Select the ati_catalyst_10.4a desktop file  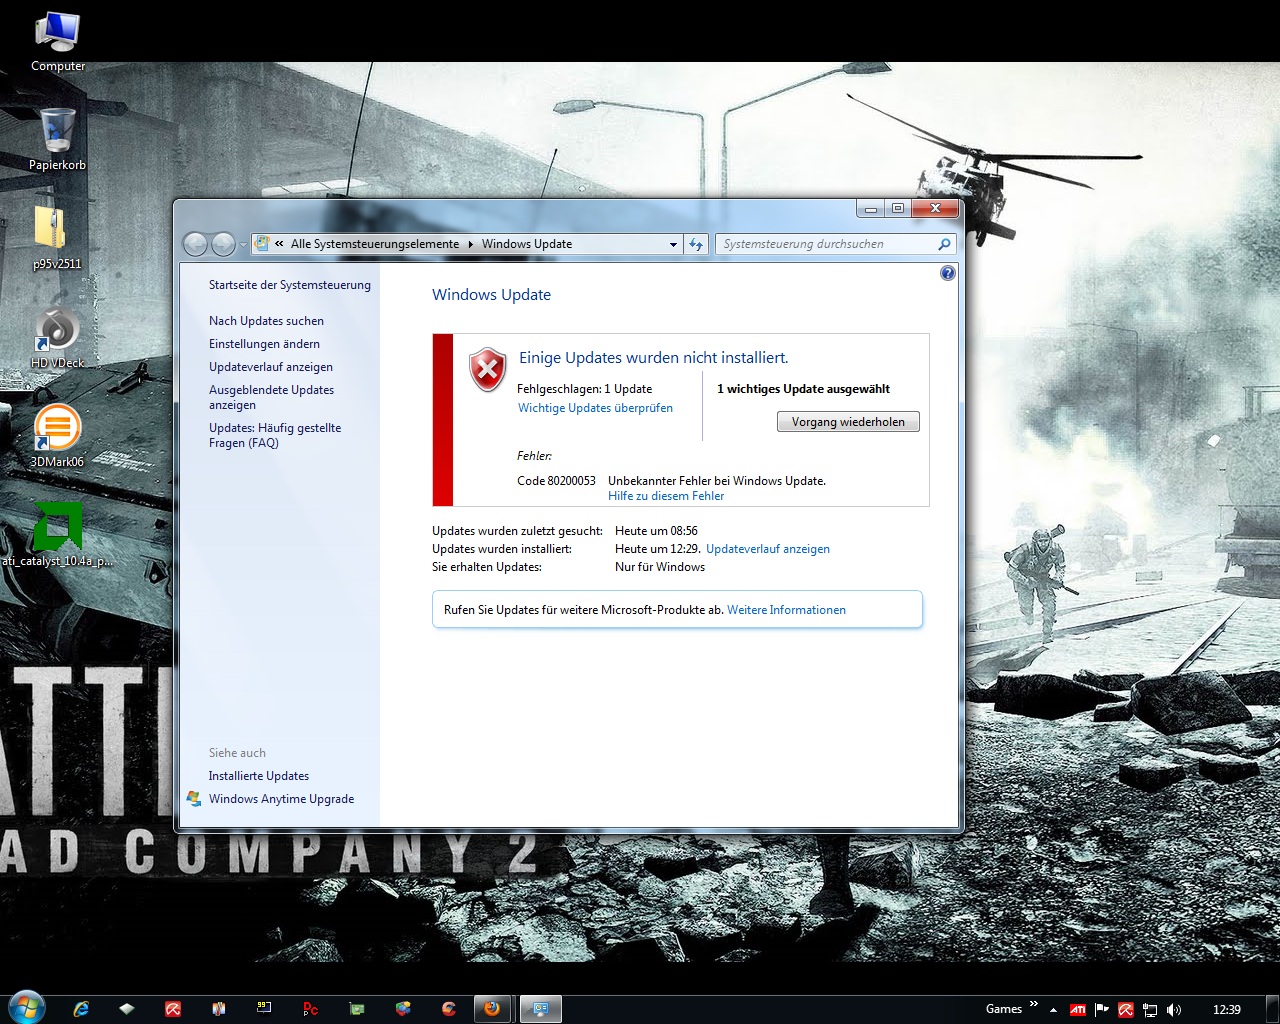(57, 535)
